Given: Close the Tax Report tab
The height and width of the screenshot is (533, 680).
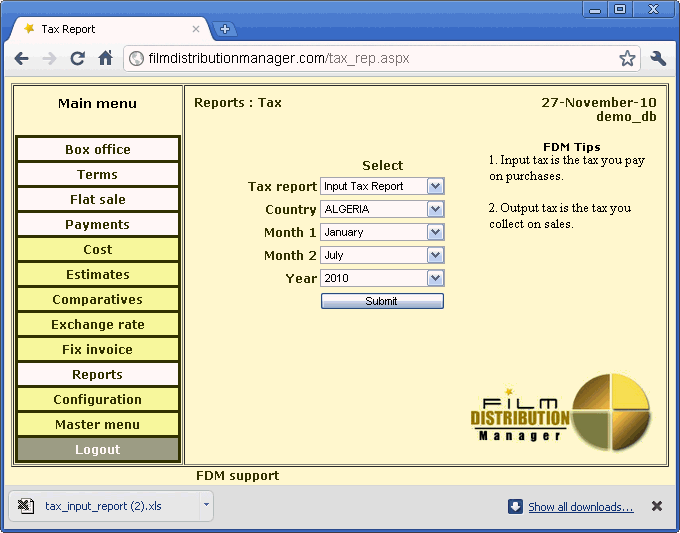Looking at the screenshot, I should tap(196, 29).
